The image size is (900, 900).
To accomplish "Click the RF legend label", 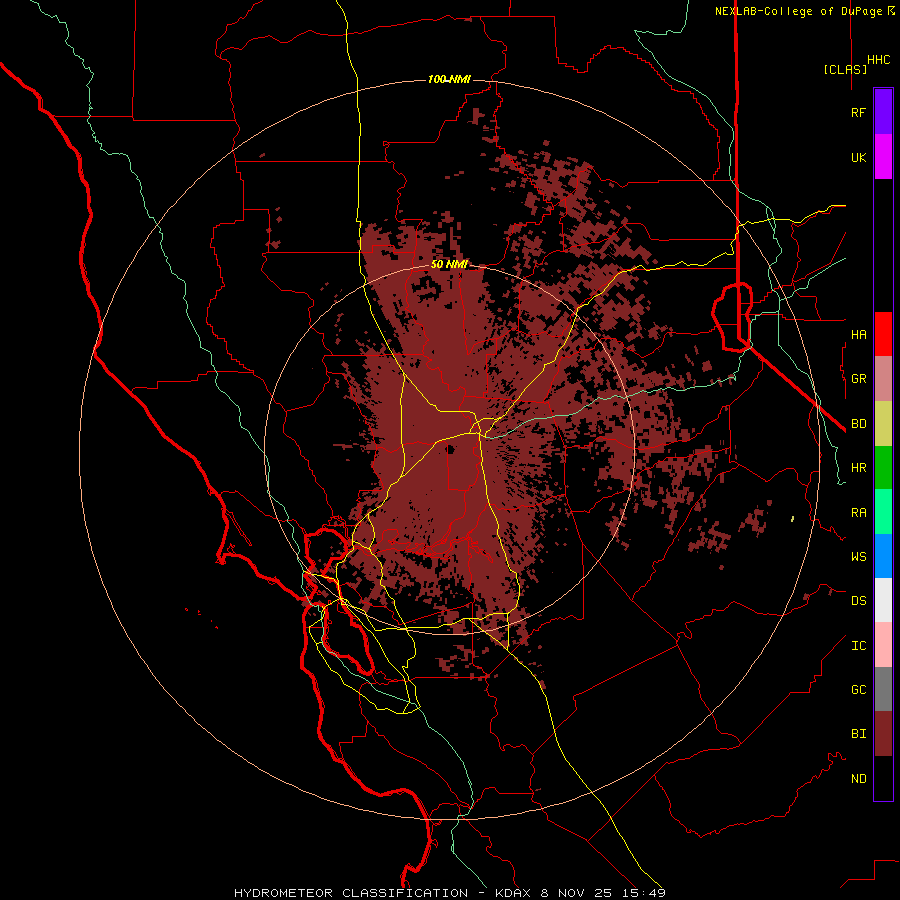I will 858,112.
